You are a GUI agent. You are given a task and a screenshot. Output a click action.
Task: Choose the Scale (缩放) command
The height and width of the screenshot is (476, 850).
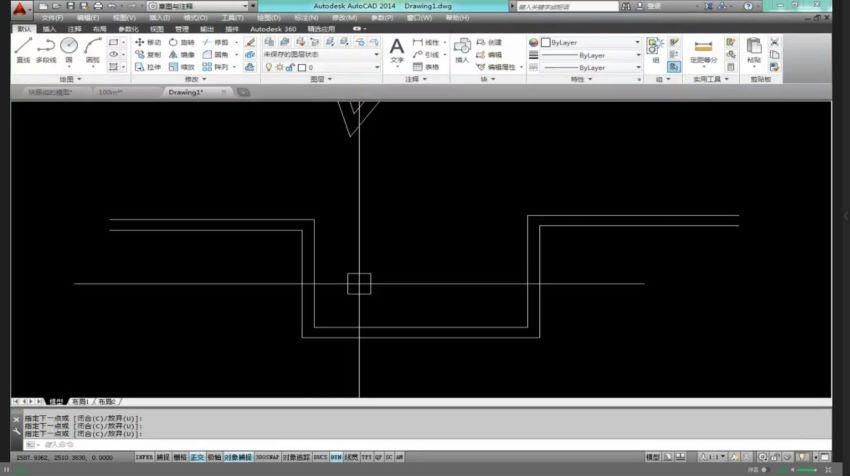pos(182,67)
